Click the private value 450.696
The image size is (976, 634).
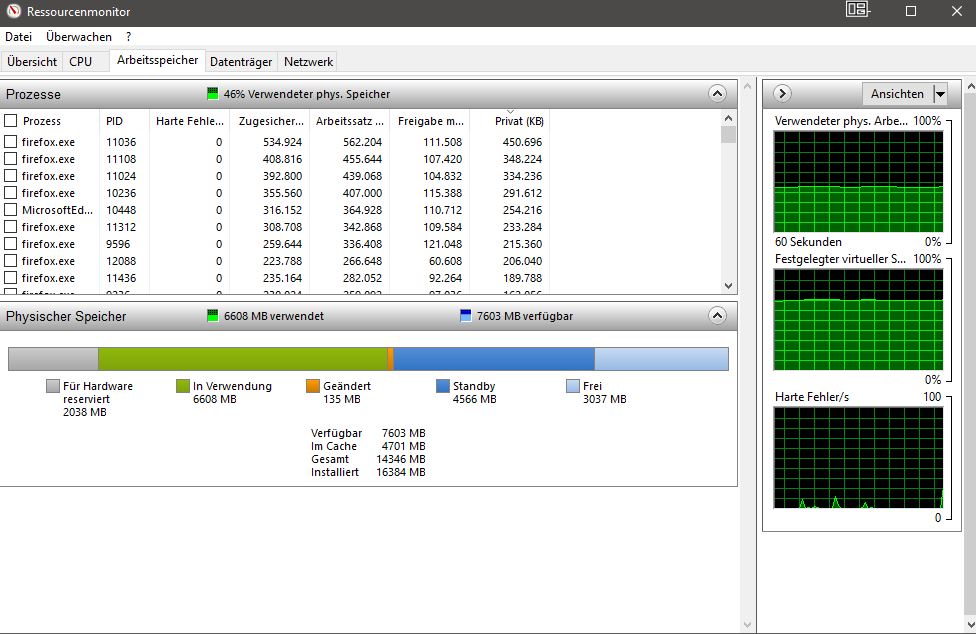522,142
